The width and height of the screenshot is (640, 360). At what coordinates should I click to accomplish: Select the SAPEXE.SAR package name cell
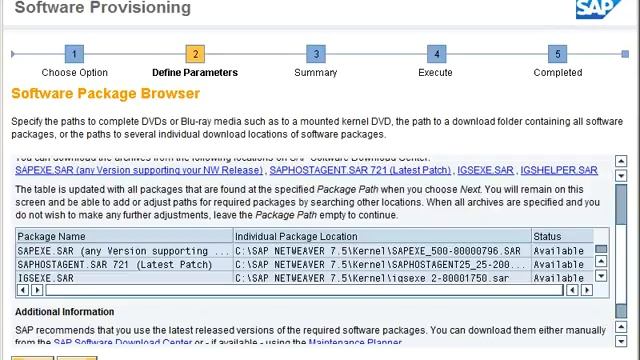coord(124,251)
